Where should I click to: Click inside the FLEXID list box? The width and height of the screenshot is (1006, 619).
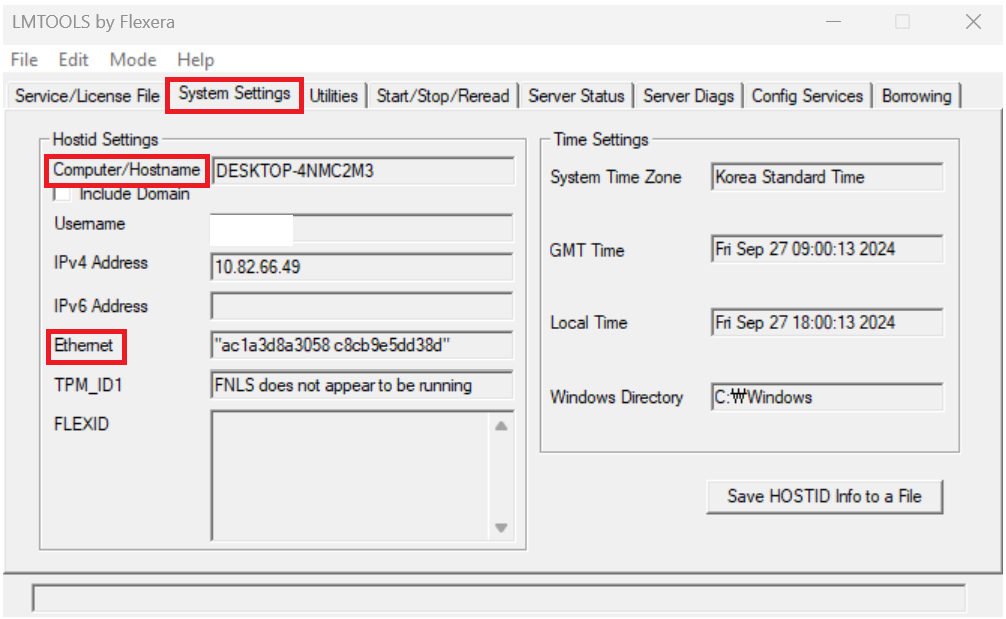pos(350,476)
